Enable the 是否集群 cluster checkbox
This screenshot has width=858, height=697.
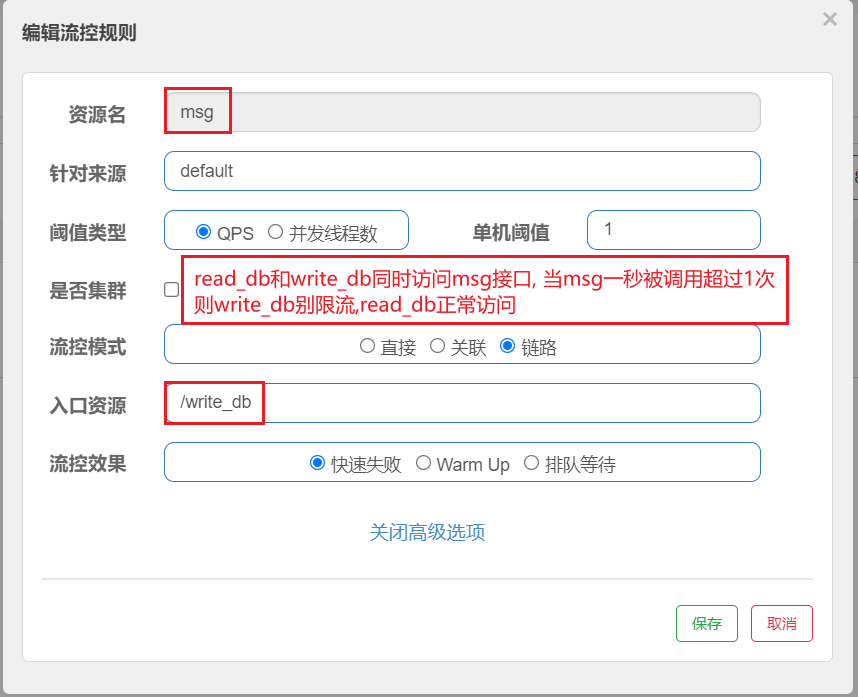[x=173, y=288]
